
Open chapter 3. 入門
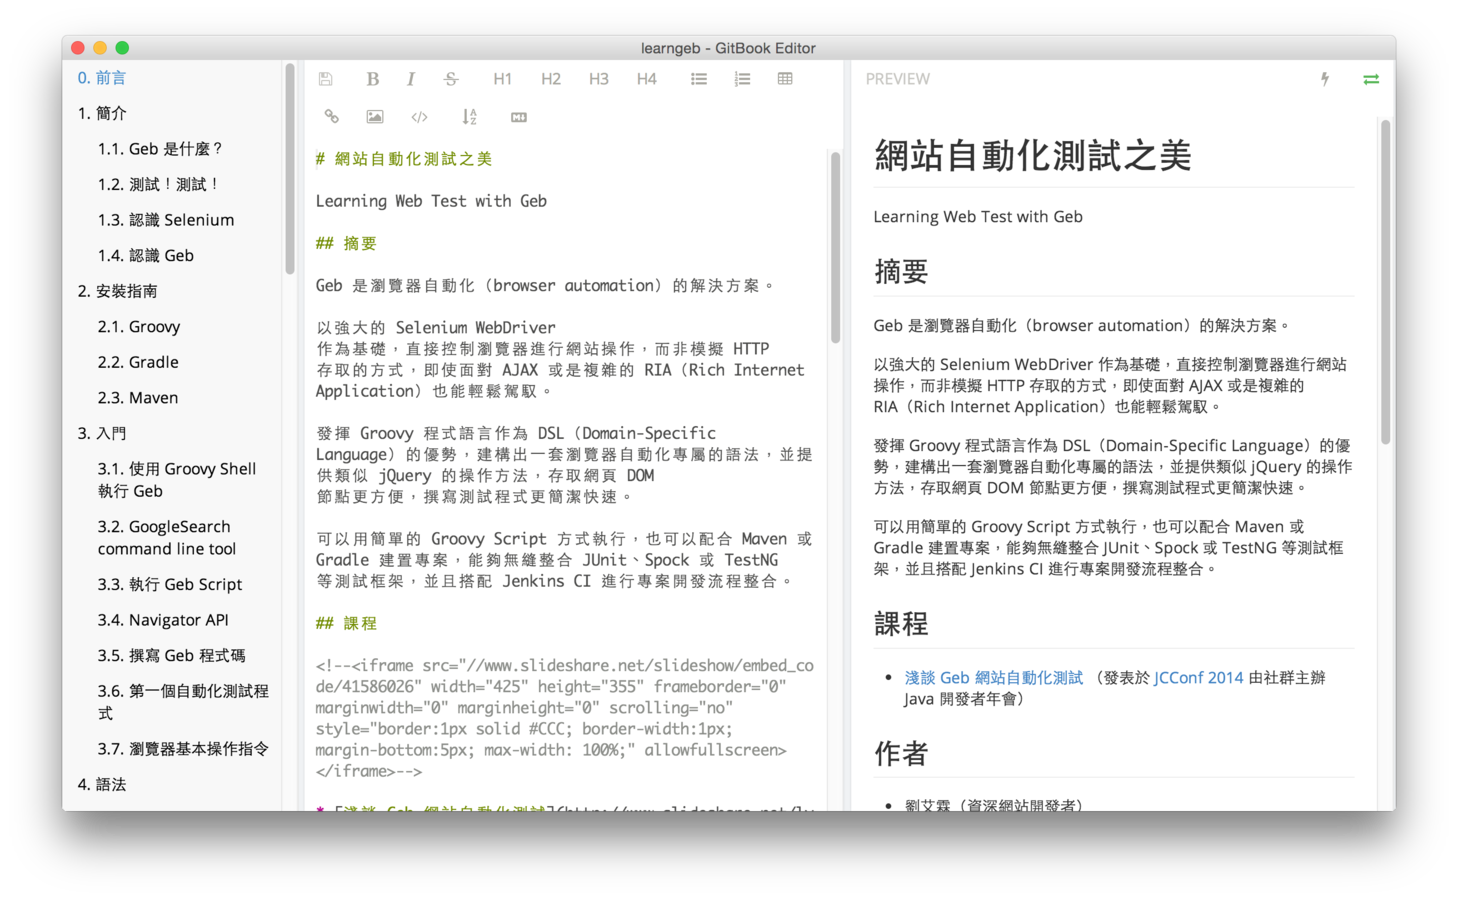[x=102, y=433]
